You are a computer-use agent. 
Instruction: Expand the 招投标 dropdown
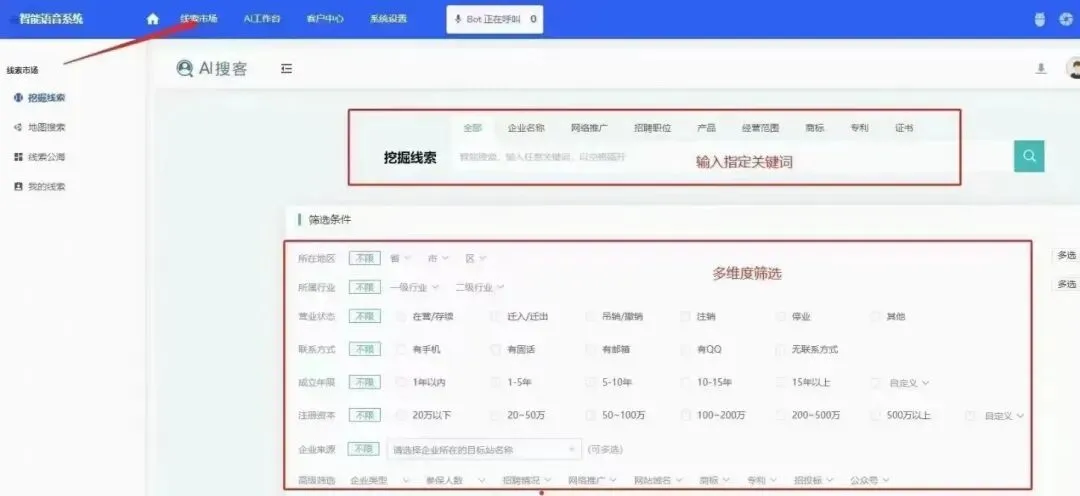pyautogui.click(x=813, y=480)
